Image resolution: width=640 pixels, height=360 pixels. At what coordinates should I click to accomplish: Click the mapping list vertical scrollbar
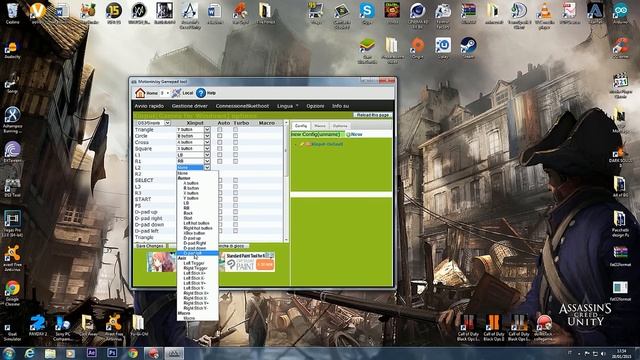pyautogui.click(x=286, y=181)
